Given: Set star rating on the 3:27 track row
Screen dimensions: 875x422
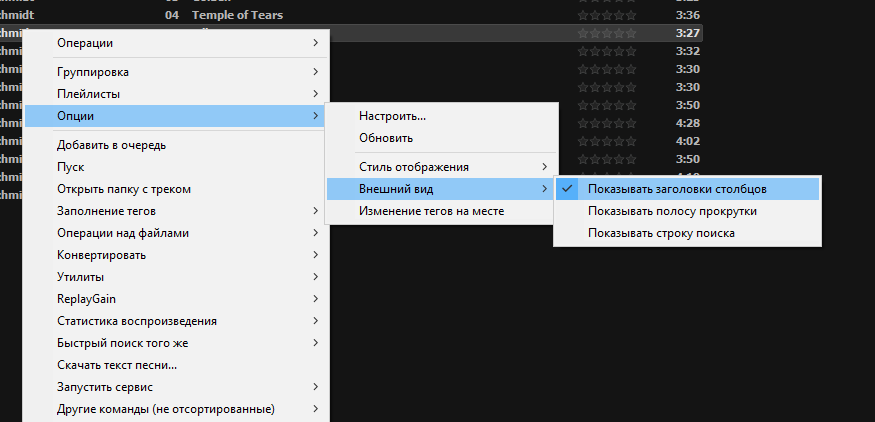Looking at the screenshot, I should point(607,33).
